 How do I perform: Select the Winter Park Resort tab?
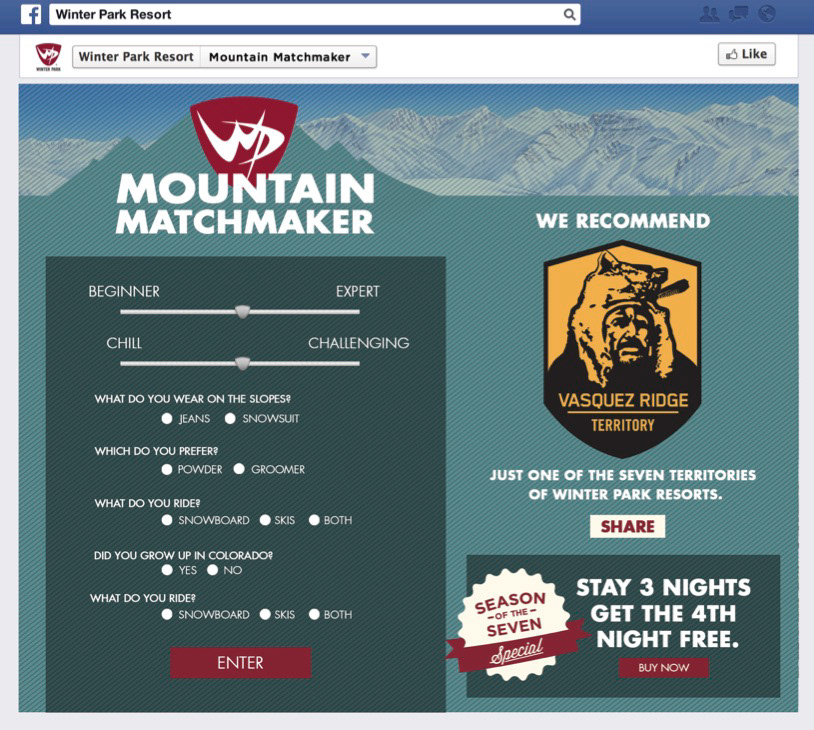pyautogui.click(x=137, y=57)
